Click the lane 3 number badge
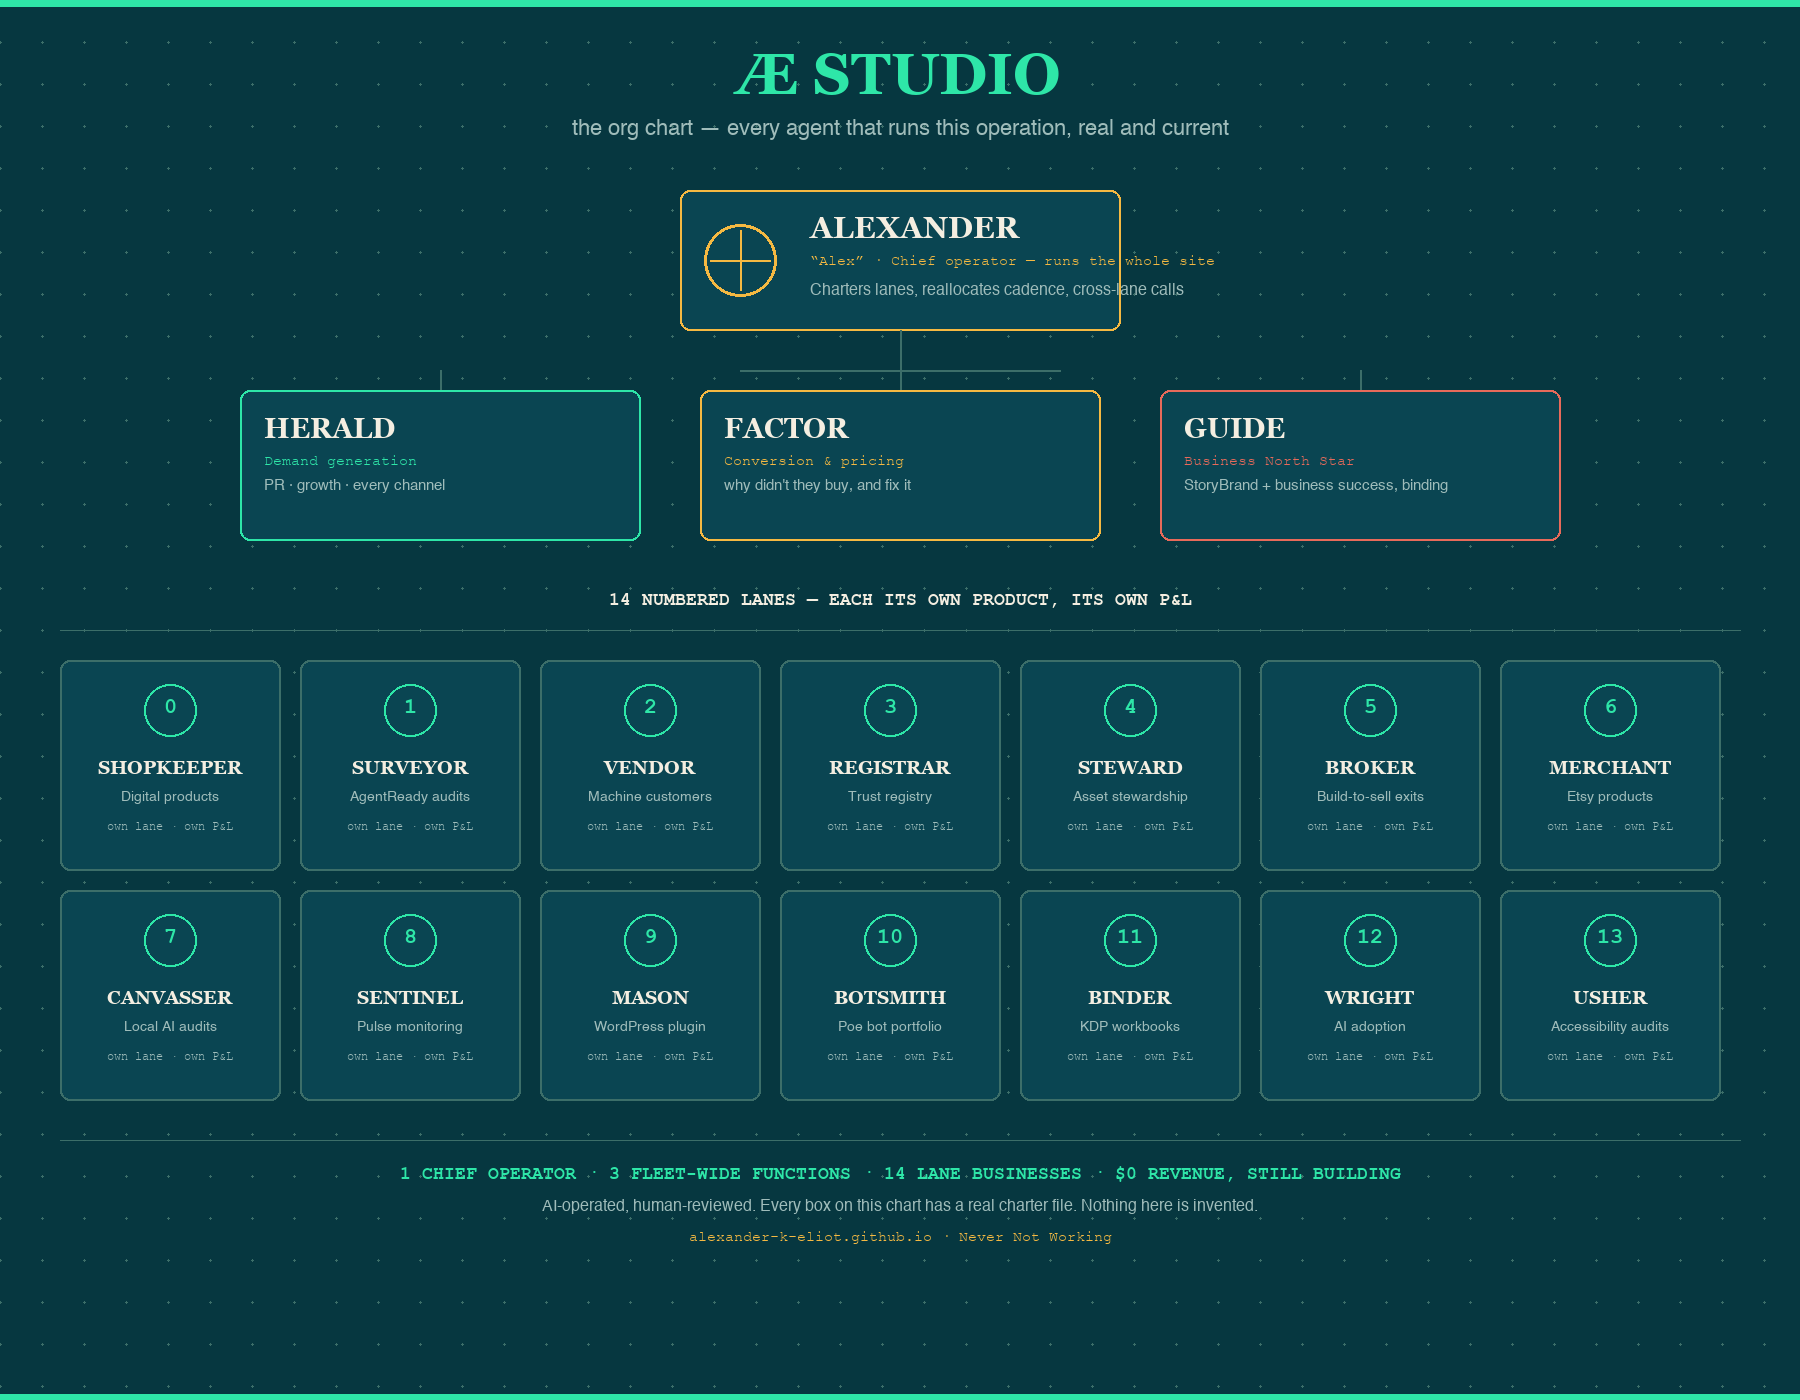 pos(890,710)
